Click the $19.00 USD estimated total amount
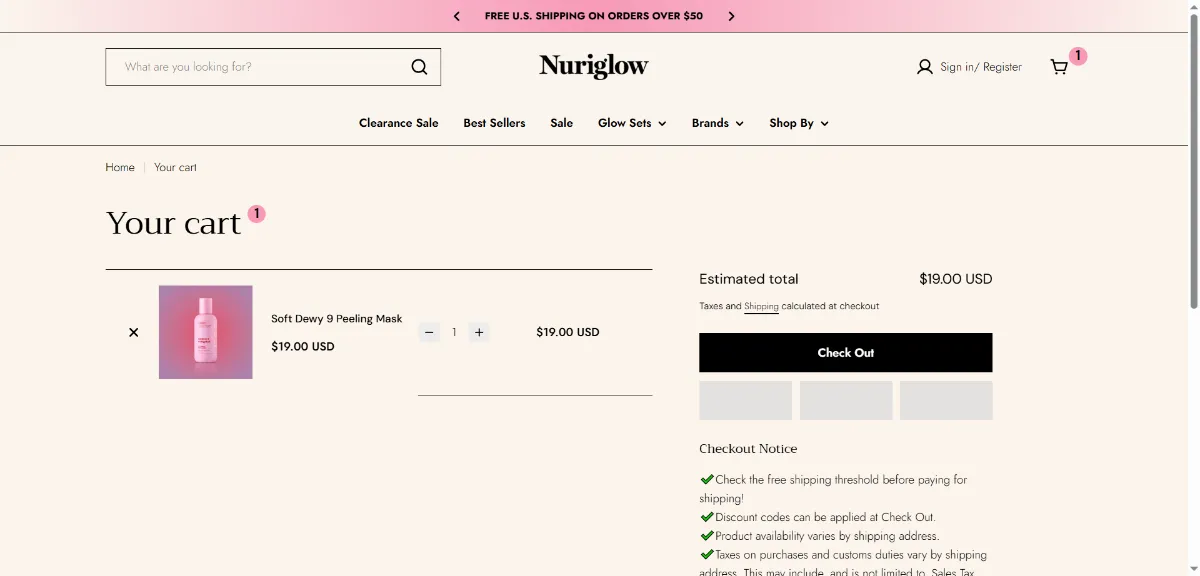The width and height of the screenshot is (1200, 576). pos(956,279)
